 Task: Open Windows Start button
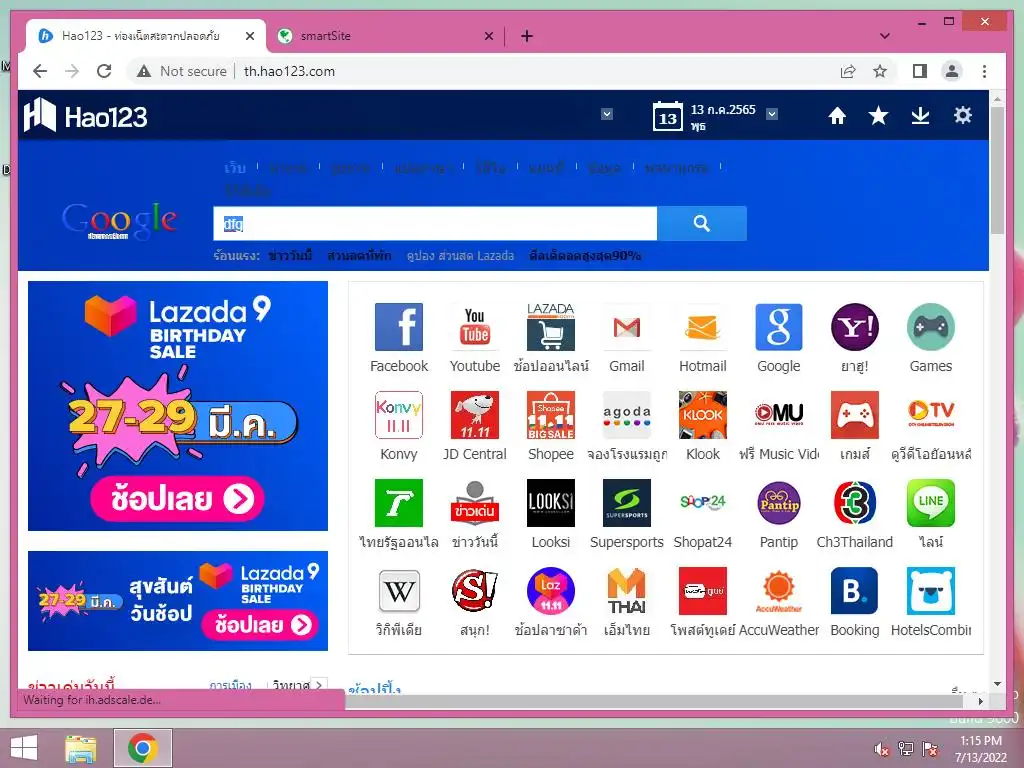(24, 748)
